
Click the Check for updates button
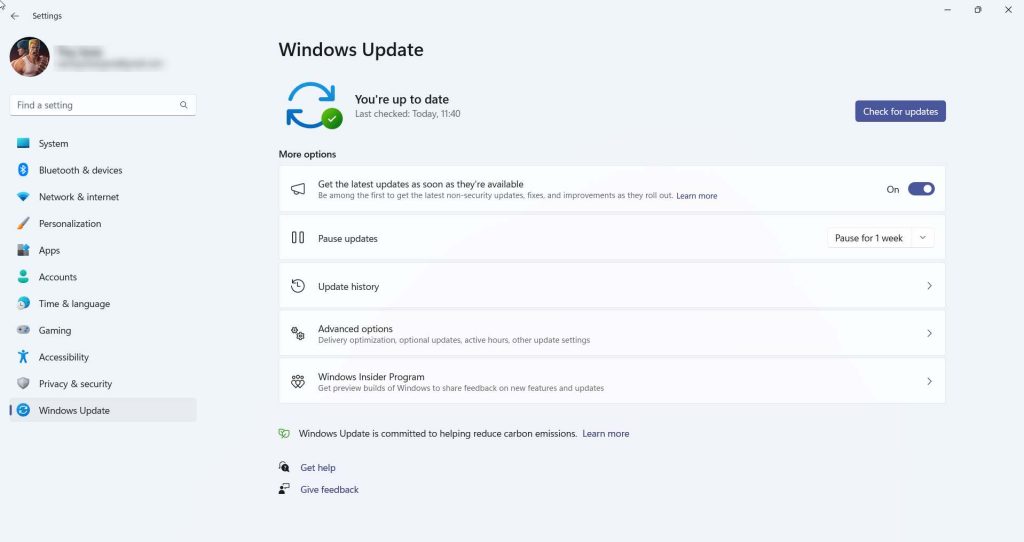pyautogui.click(x=900, y=111)
